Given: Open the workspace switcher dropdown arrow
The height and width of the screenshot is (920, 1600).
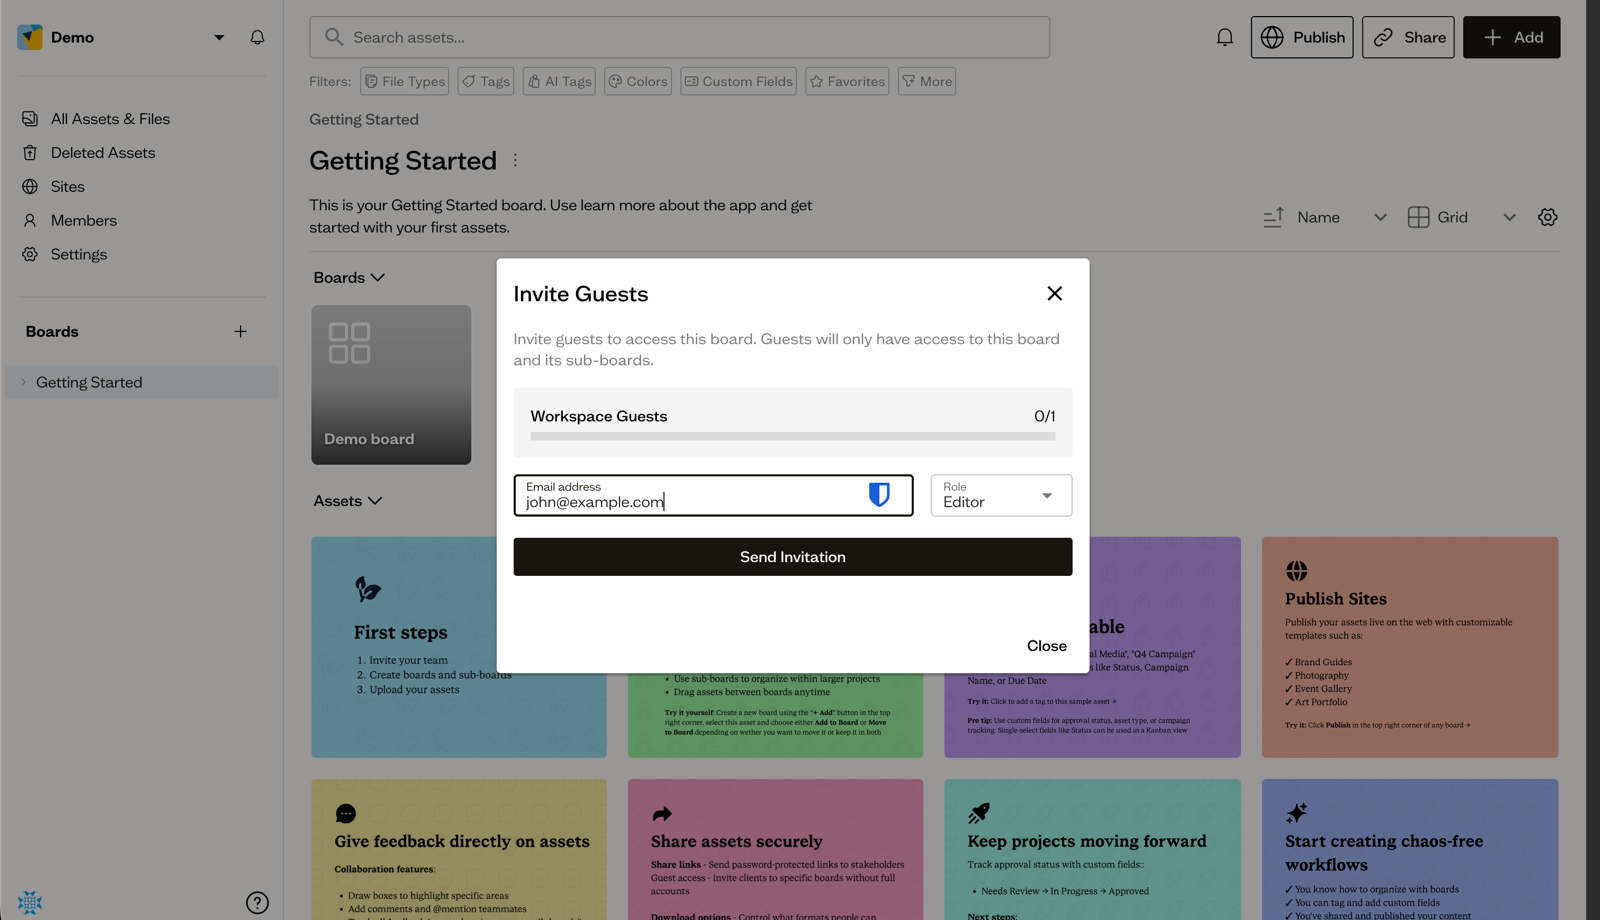Looking at the screenshot, I should coord(219,38).
